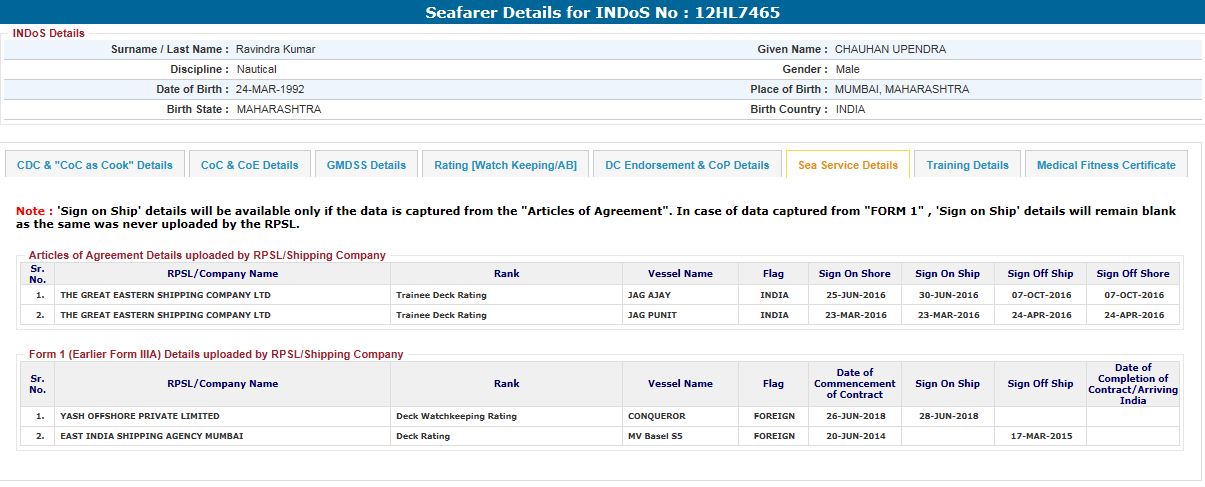Image resolution: width=1205 pixels, height=487 pixels.
Task: Open the GMDSS Details tab
Action: point(366,165)
